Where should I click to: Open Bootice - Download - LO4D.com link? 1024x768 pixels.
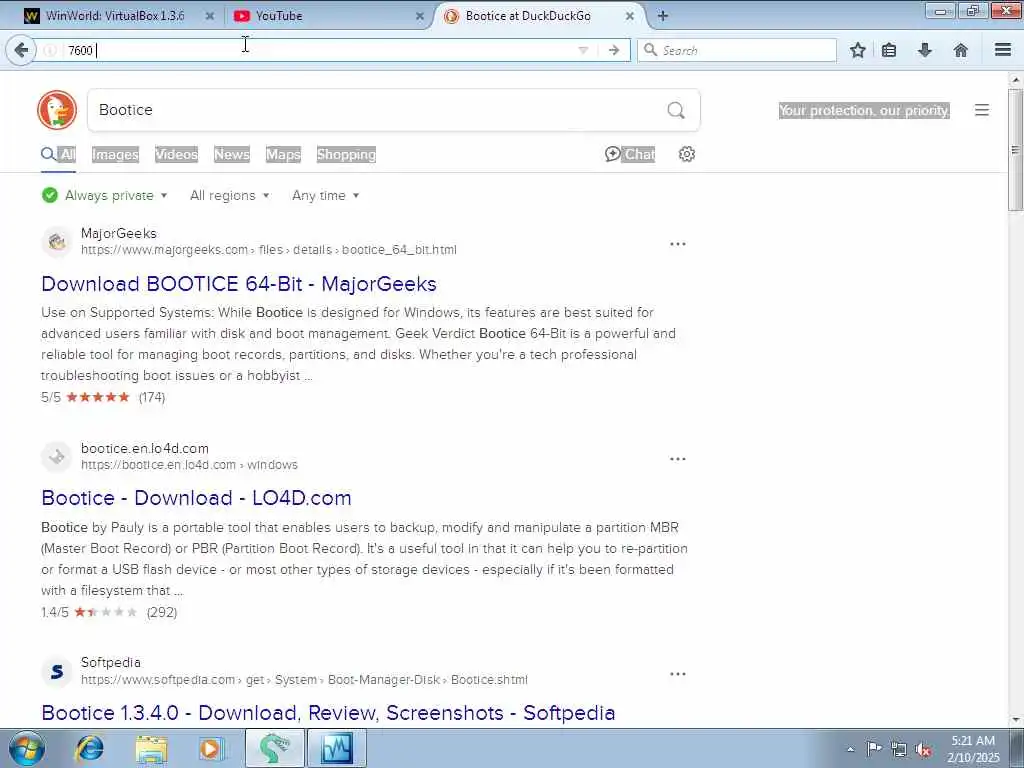(196, 498)
